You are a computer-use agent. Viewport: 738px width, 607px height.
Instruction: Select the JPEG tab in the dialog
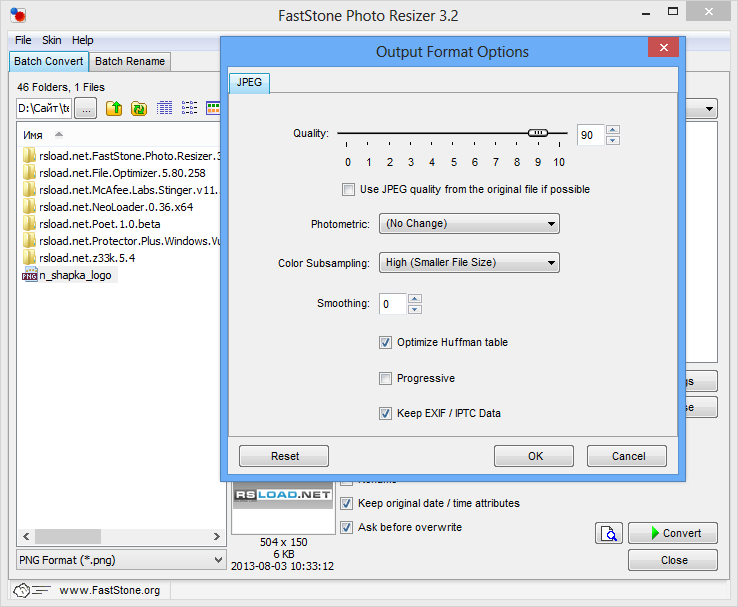[249, 82]
